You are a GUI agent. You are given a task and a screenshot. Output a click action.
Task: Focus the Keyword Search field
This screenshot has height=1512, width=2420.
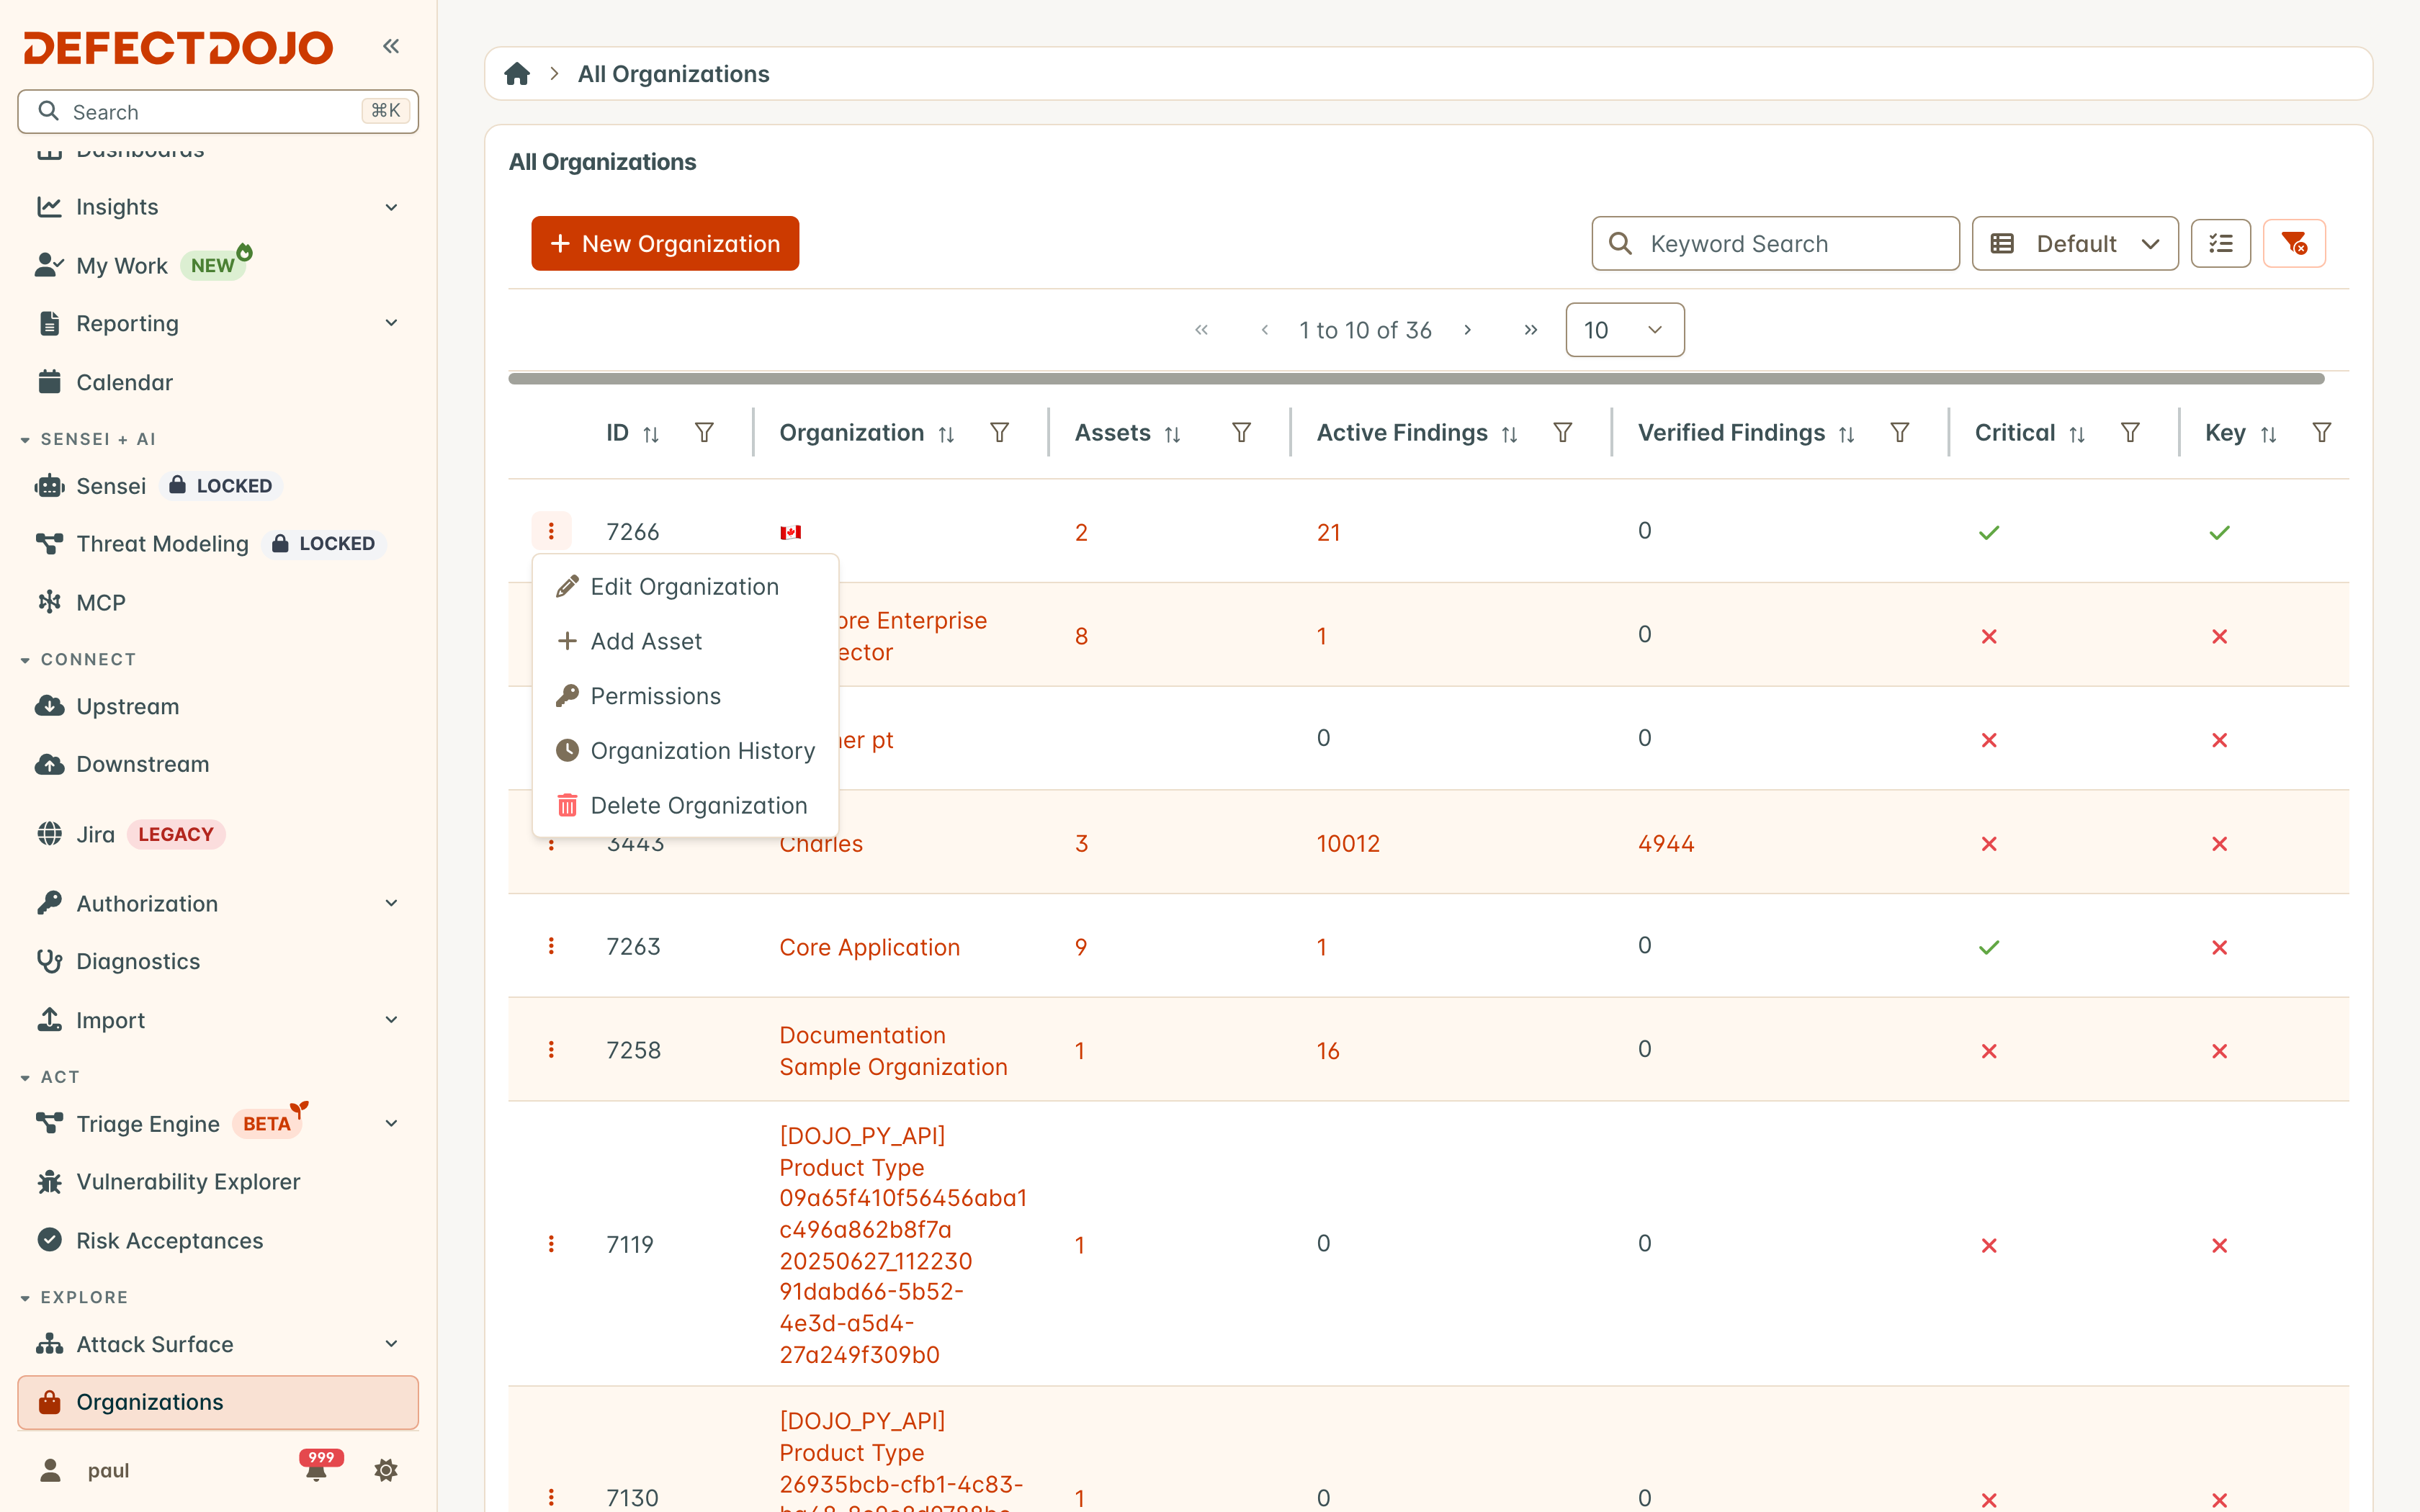pyautogui.click(x=1775, y=243)
